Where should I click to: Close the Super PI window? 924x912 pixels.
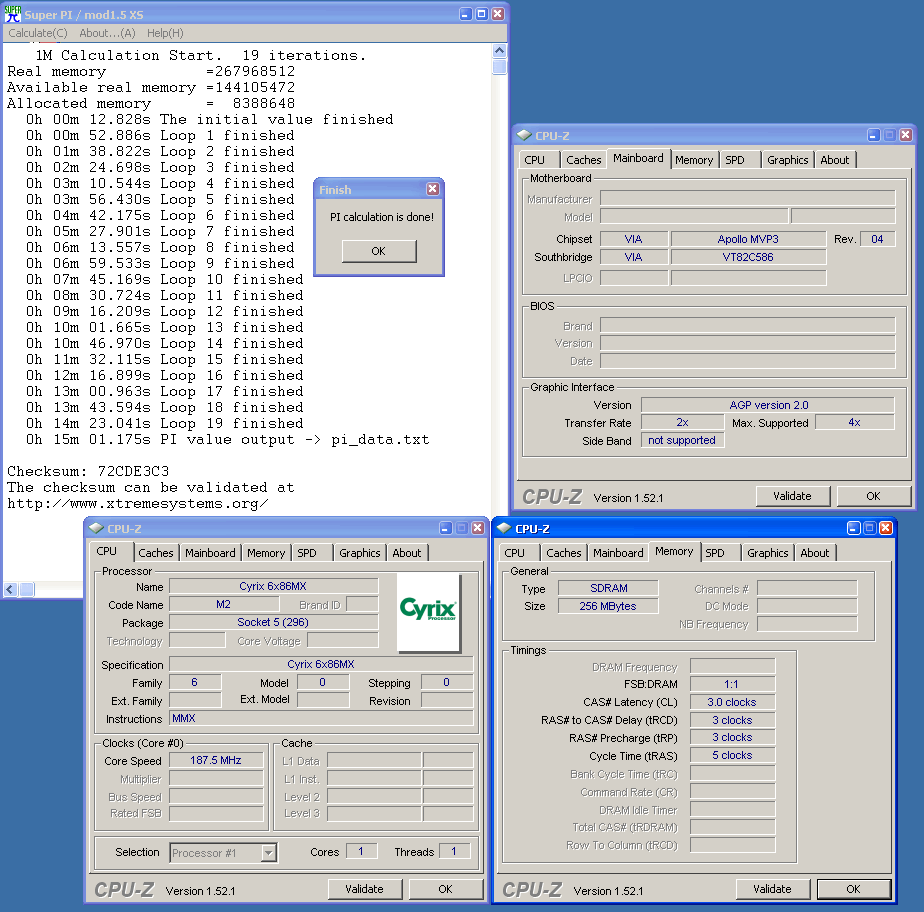[x=498, y=14]
